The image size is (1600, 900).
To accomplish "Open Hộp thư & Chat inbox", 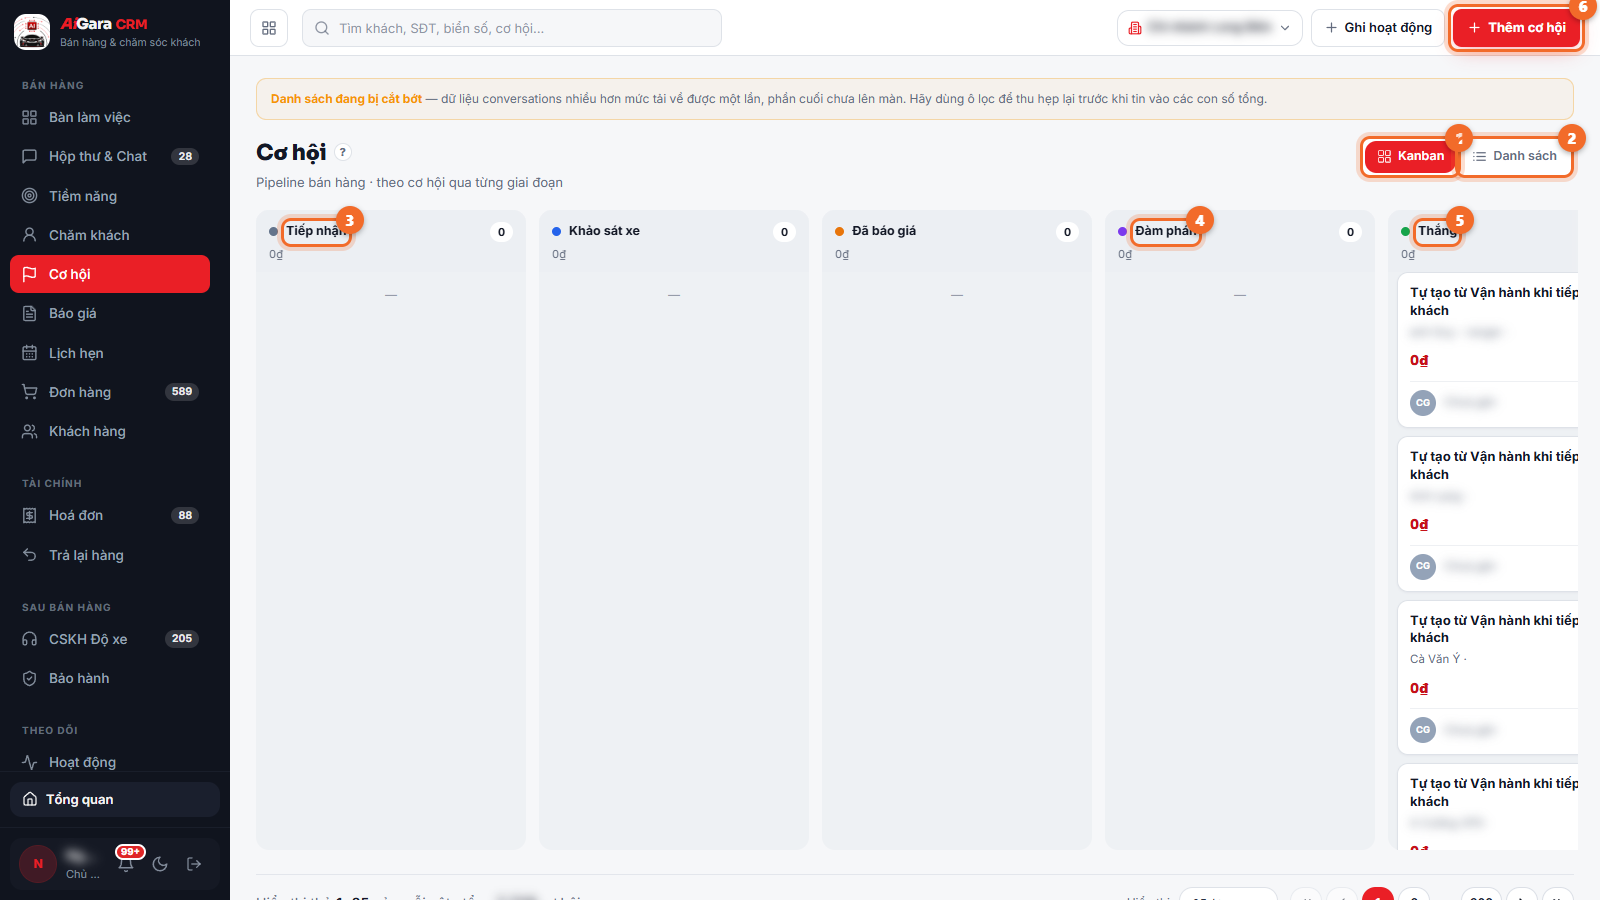I will pyautogui.click(x=110, y=156).
